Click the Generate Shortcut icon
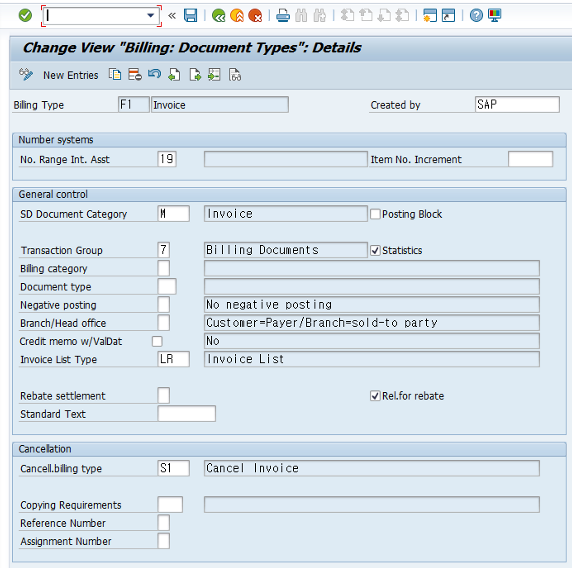This screenshot has width=572, height=568. point(448,16)
